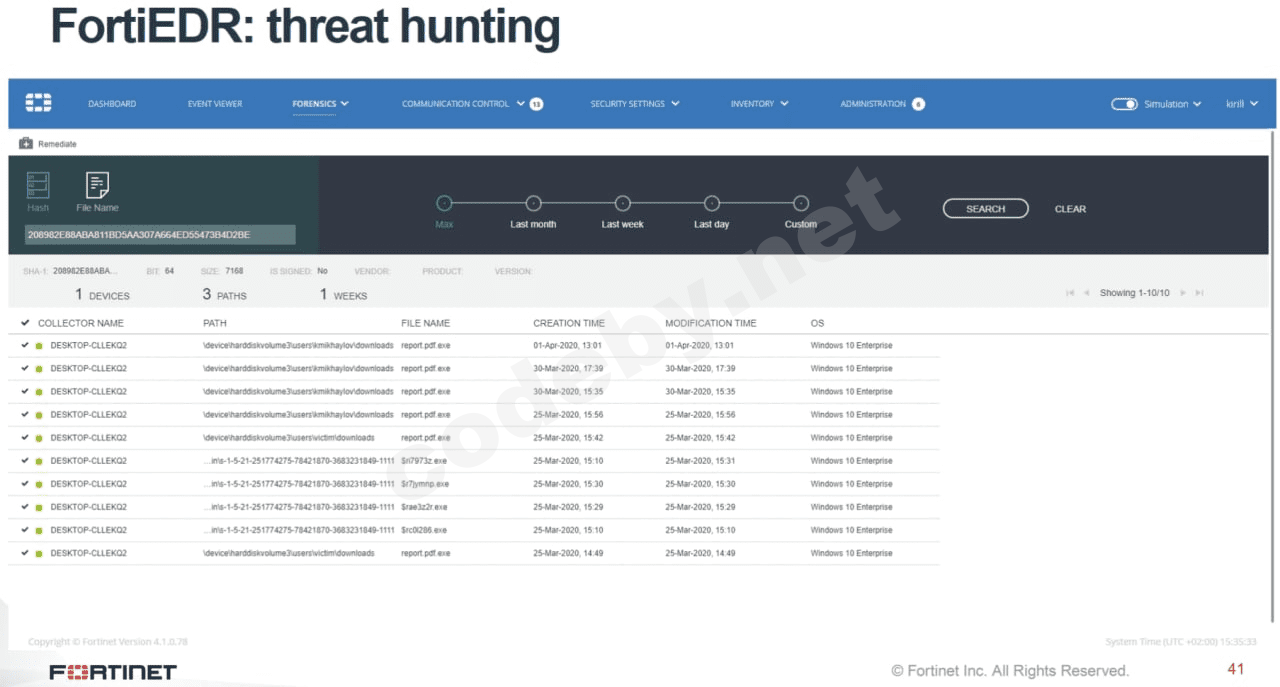Click the SHA-1 value '208982E88ABA...'
The height and width of the screenshot is (687, 1280).
(85, 271)
